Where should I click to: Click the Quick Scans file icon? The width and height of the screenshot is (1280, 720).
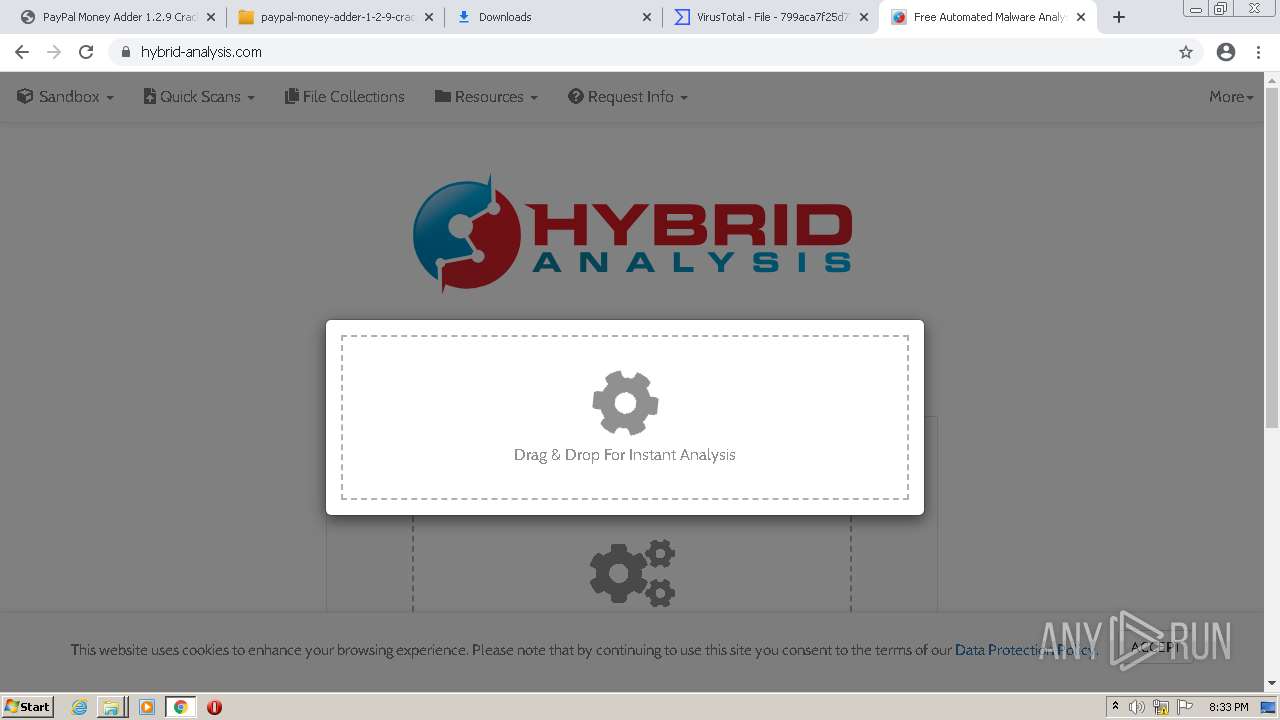pos(150,96)
